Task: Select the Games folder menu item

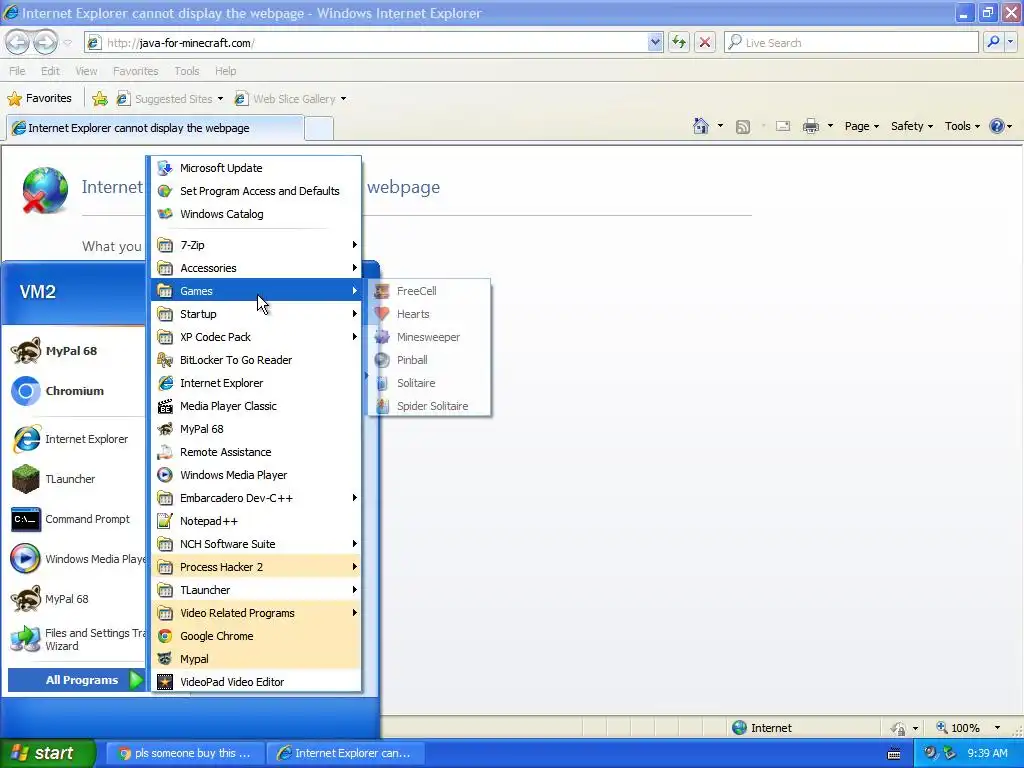Action: (x=256, y=291)
